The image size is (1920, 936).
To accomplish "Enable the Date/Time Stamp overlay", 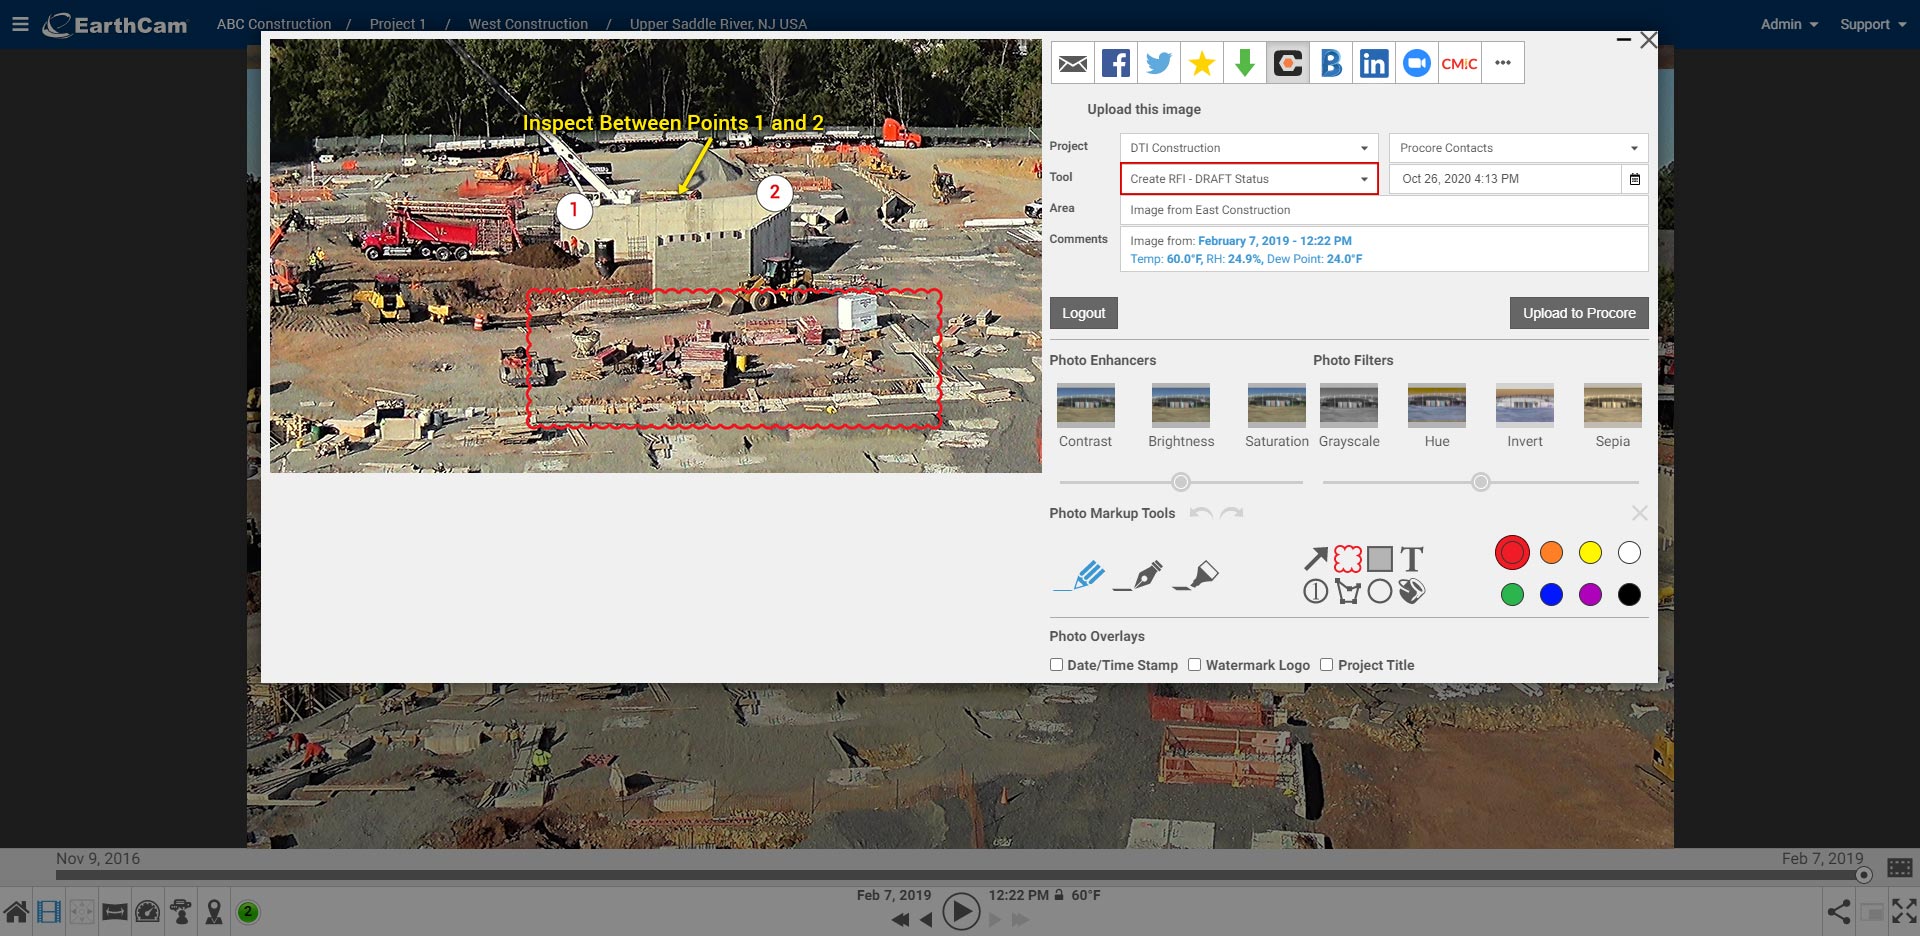I will coord(1056,665).
